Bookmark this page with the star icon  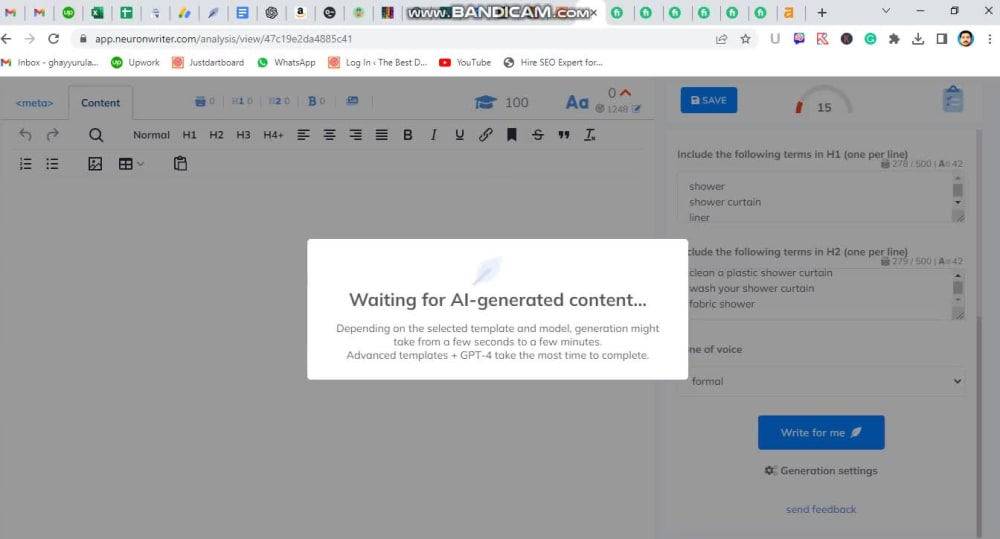[746, 39]
